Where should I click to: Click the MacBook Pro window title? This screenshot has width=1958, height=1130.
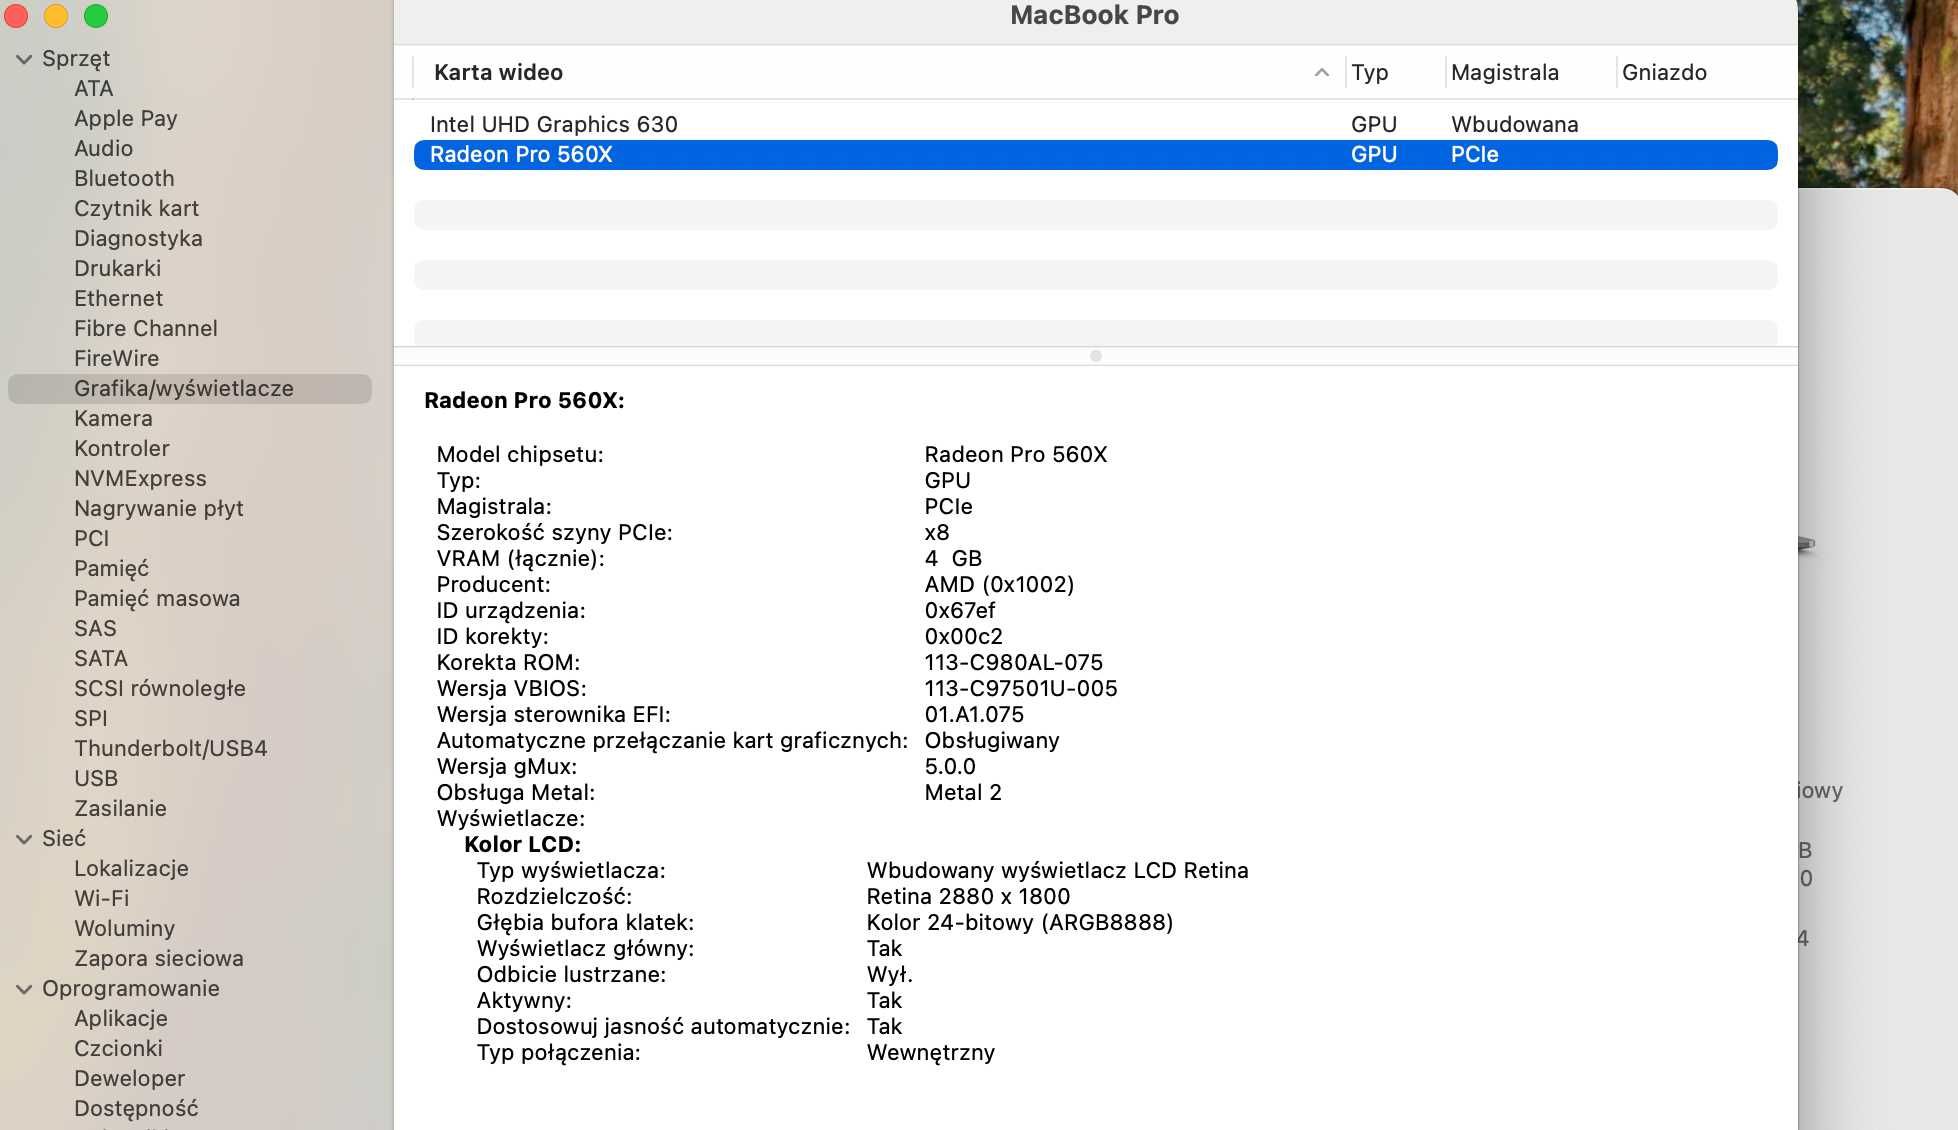[x=1094, y=15]
